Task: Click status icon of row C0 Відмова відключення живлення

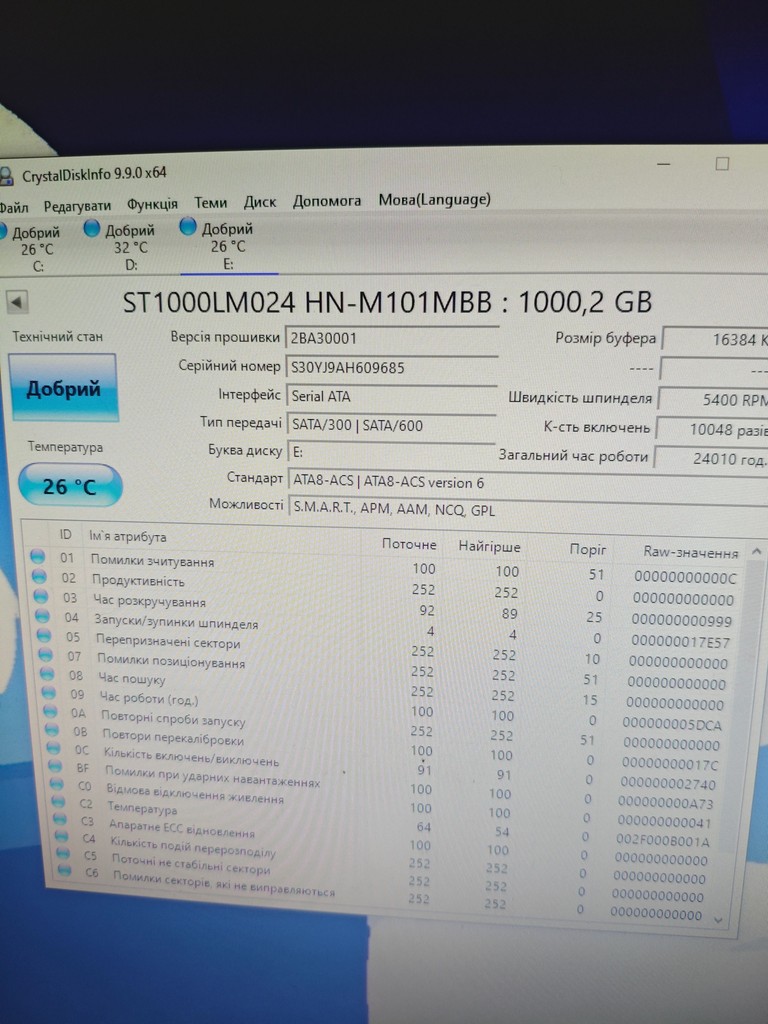Action: pos(57,783)
